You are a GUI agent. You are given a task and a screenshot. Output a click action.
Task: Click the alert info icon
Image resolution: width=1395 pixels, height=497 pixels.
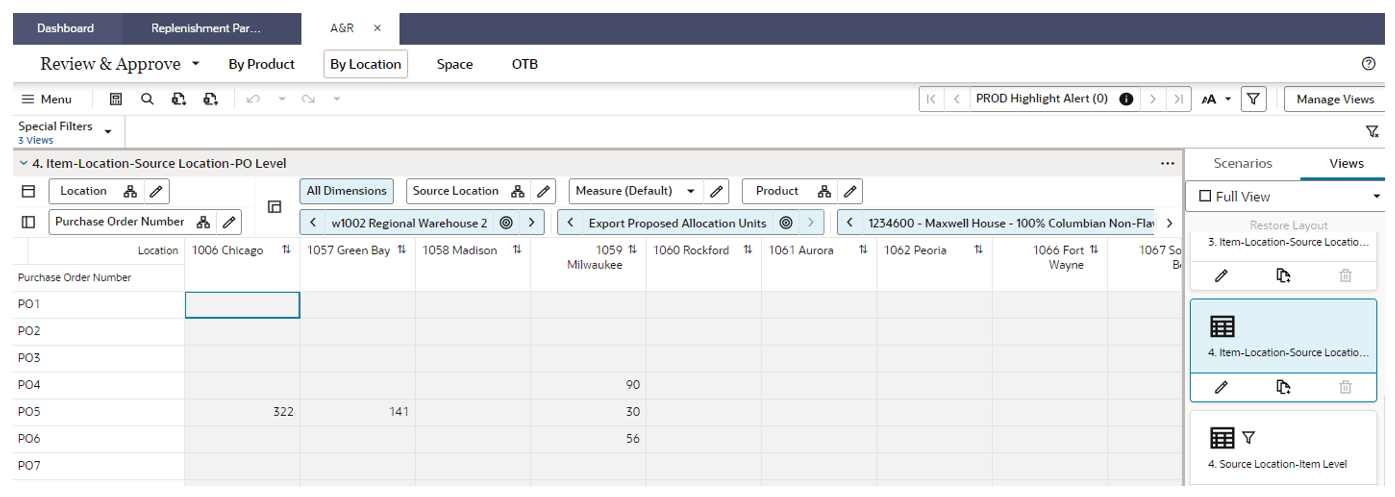(x=1126, y=99)
